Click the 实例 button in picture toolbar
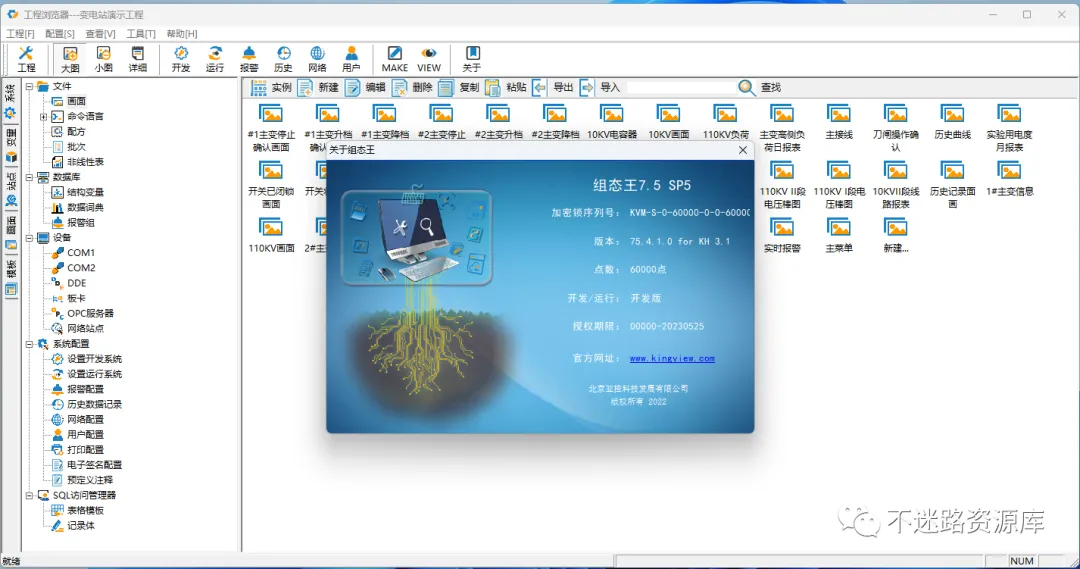The height and width of the screenshot is (569, 1080). [271, 87]
